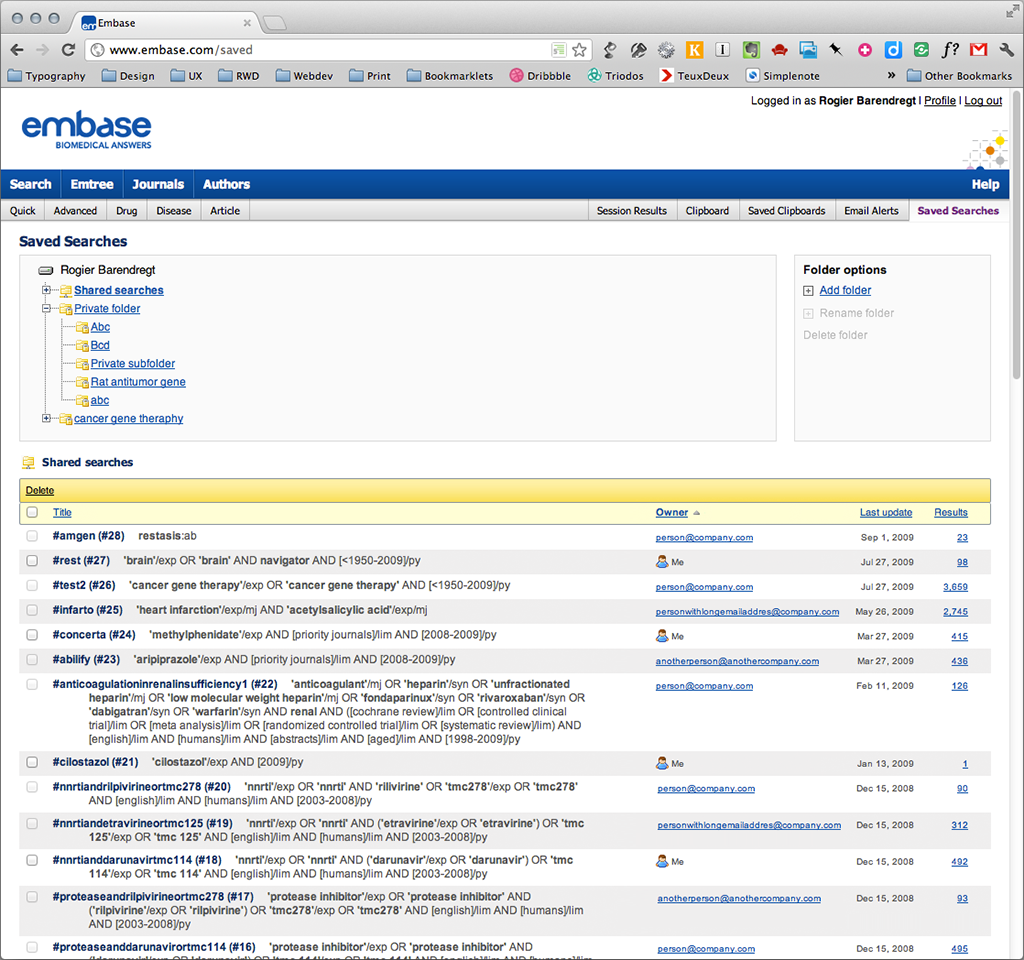
Task: Tick the #abilify (#23) checkbox
Action: click(x=32, y=660)
